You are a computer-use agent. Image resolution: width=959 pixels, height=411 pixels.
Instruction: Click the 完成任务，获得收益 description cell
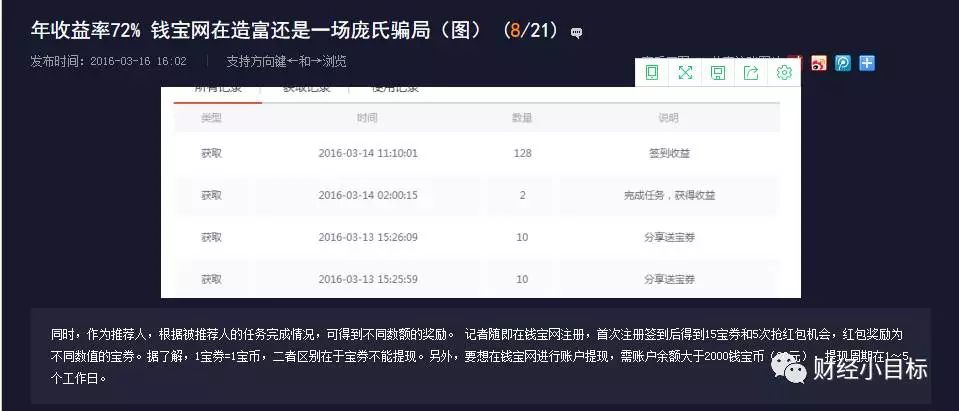tap(669, 195)
